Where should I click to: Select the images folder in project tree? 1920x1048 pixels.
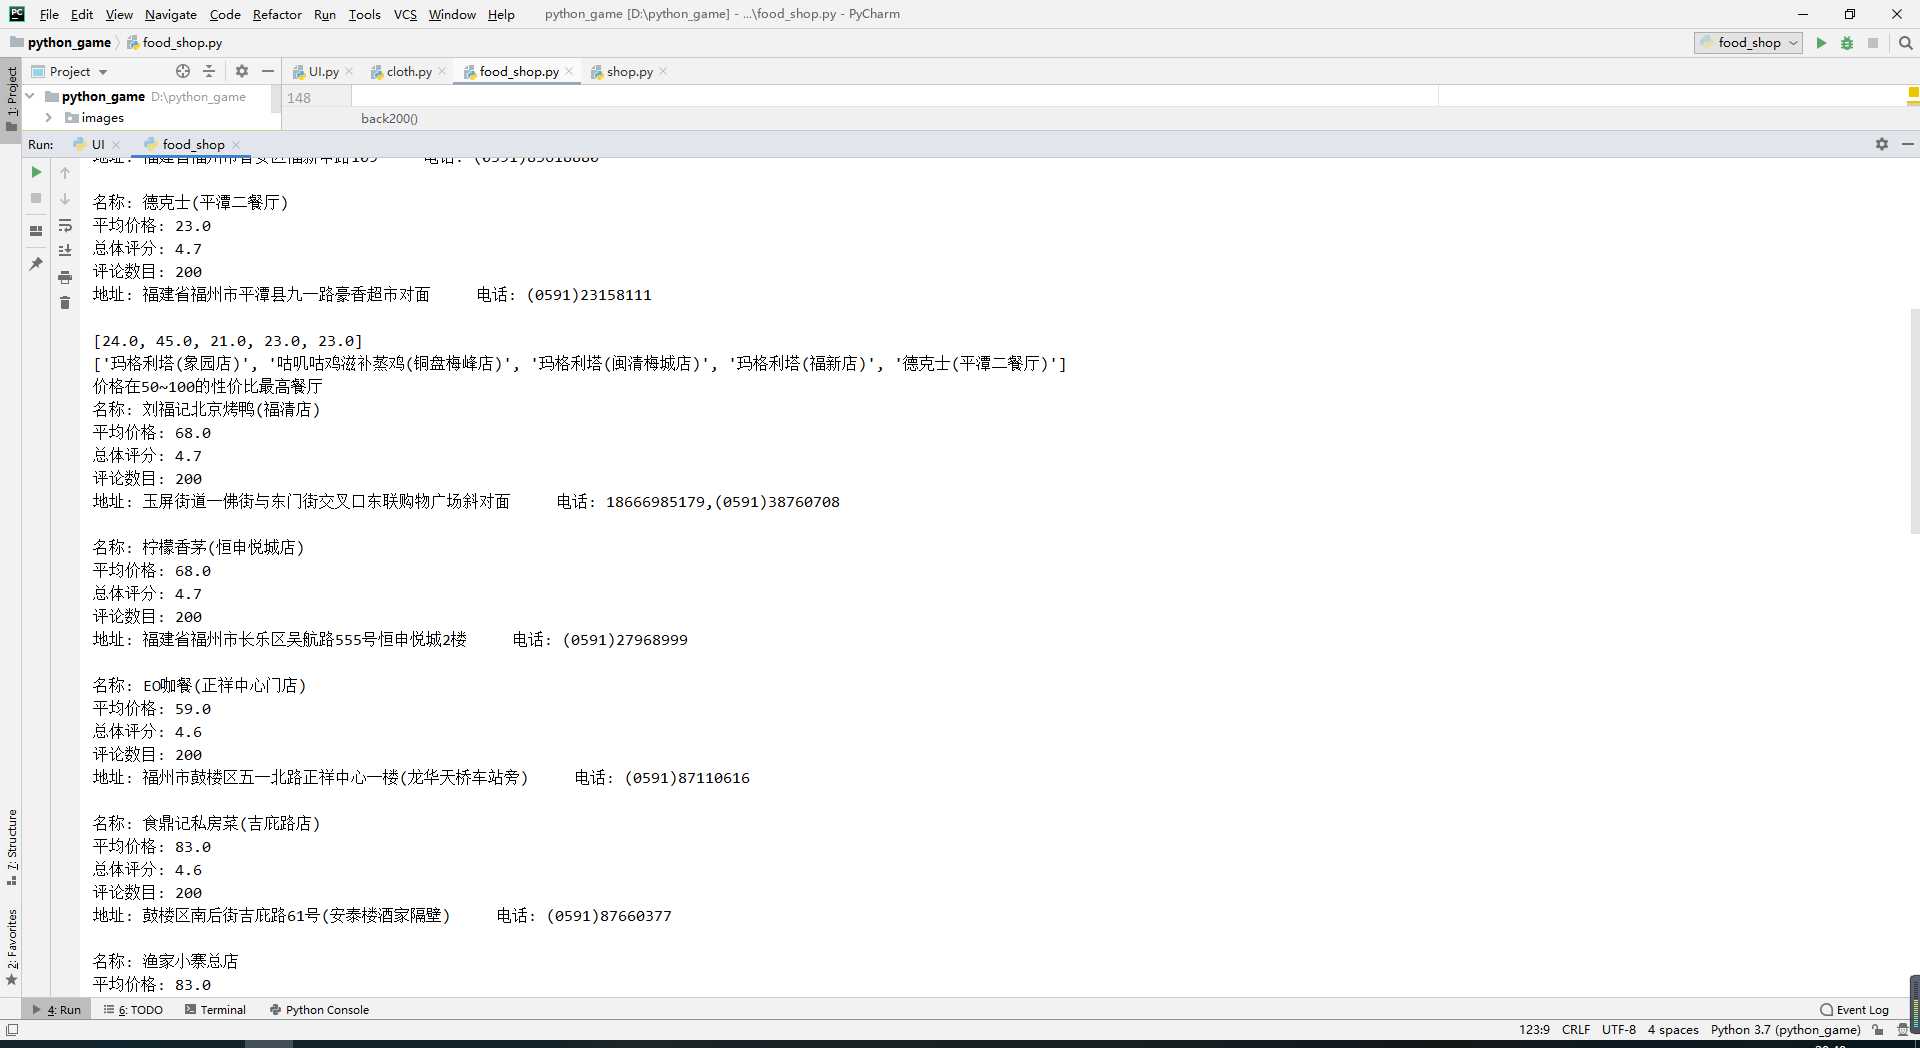94,117
